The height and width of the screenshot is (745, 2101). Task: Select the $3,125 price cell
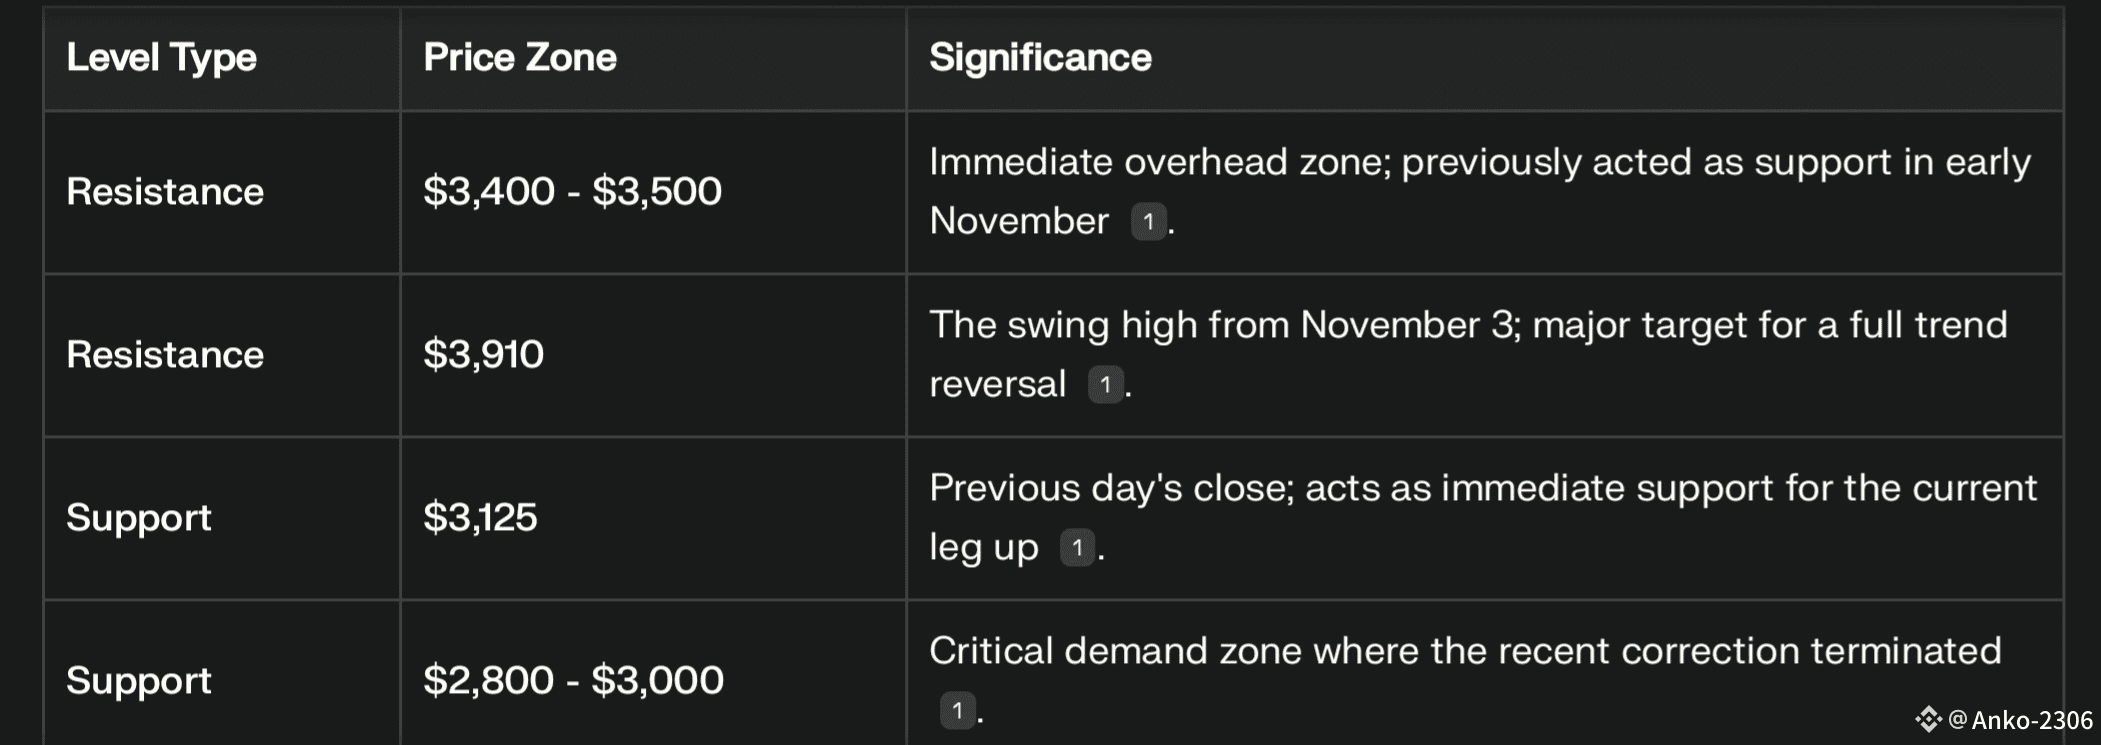click(x=480, y=517)
